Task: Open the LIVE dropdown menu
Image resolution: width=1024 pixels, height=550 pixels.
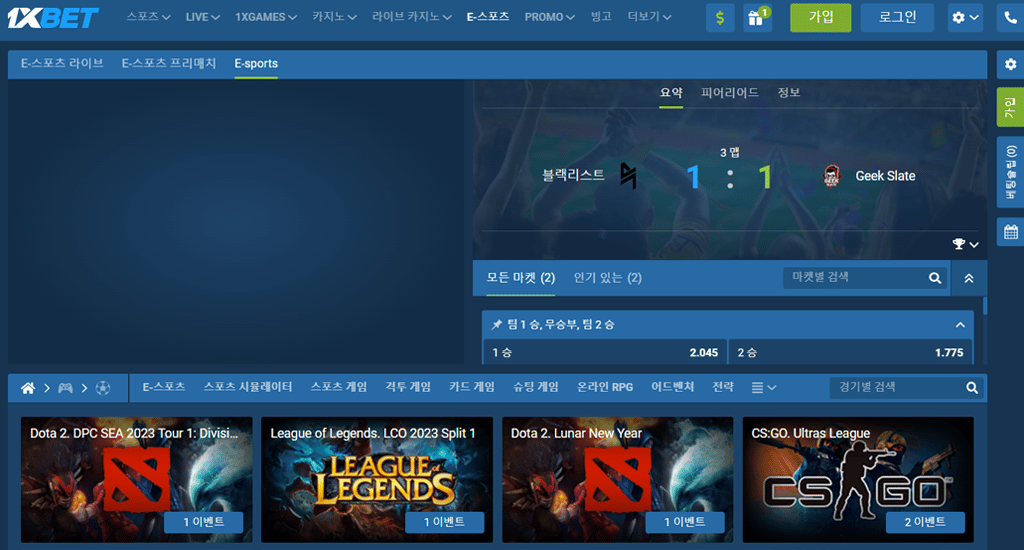Action: (202, 17)
